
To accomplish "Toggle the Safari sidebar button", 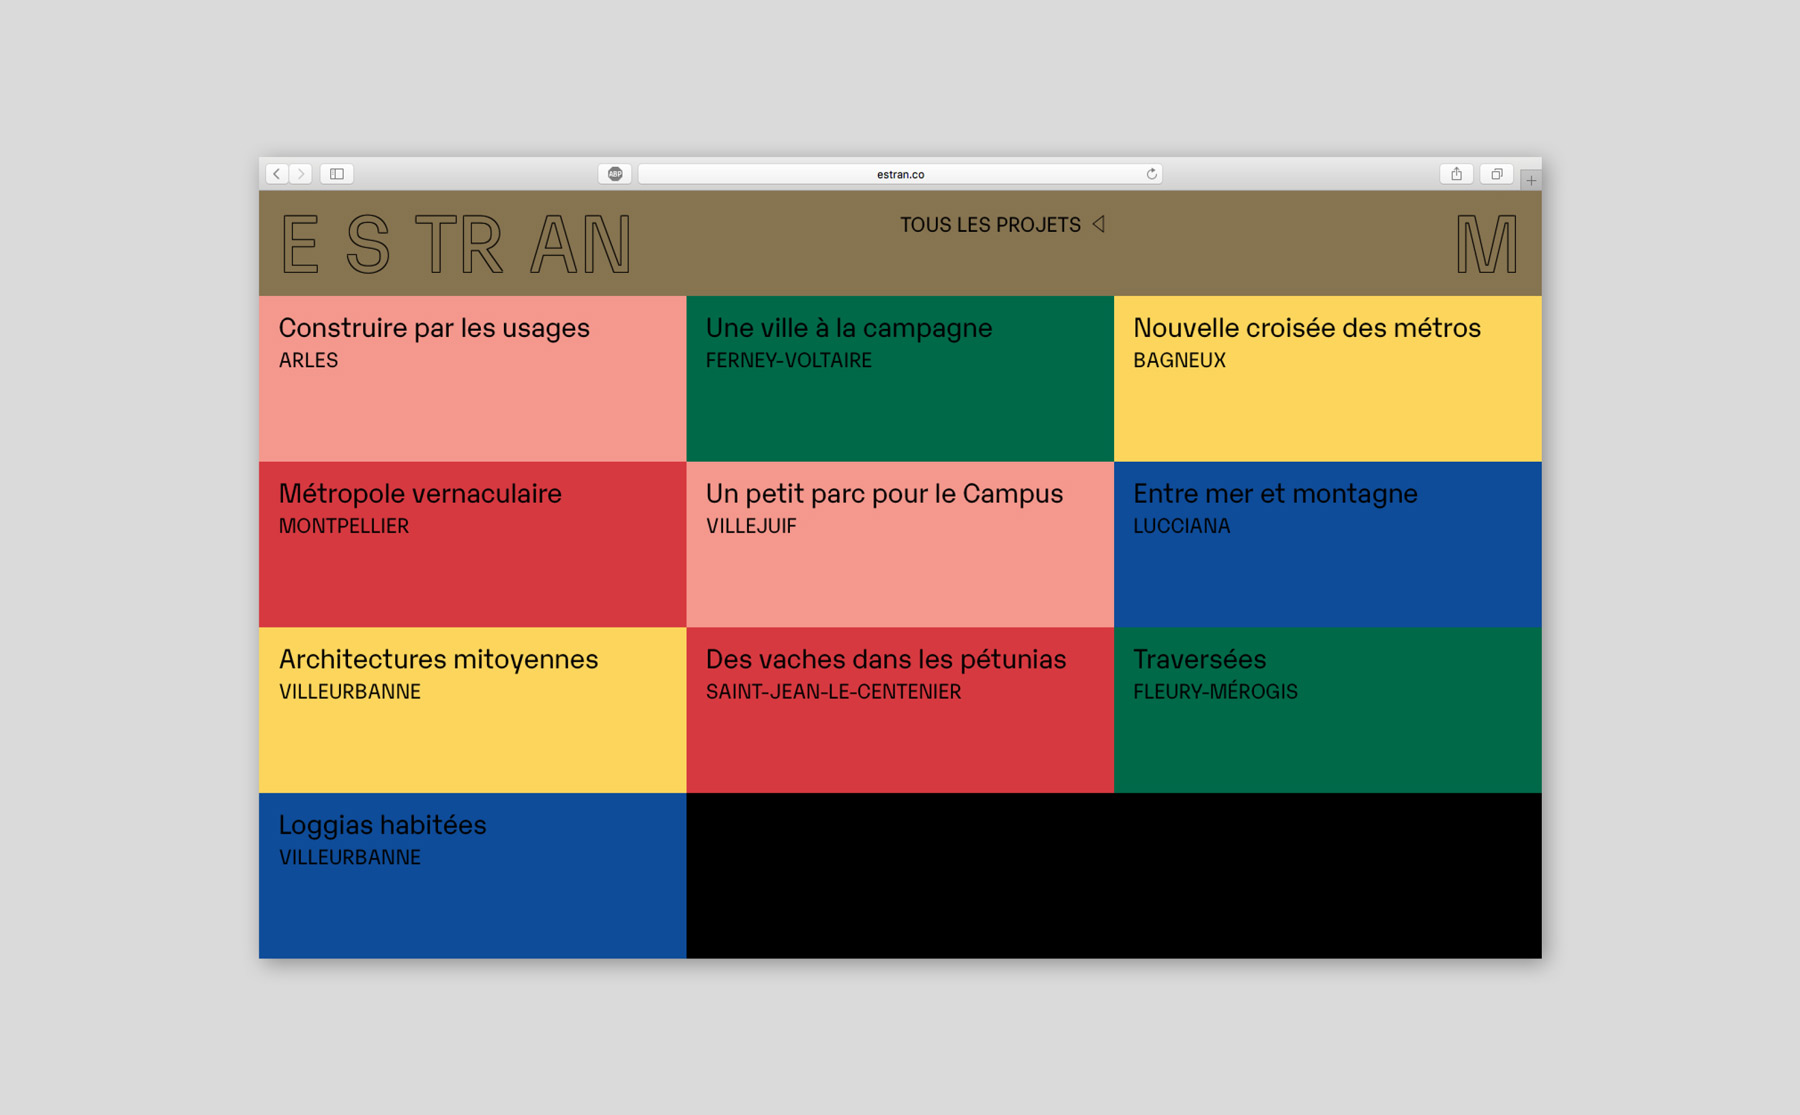I will 337,174.
